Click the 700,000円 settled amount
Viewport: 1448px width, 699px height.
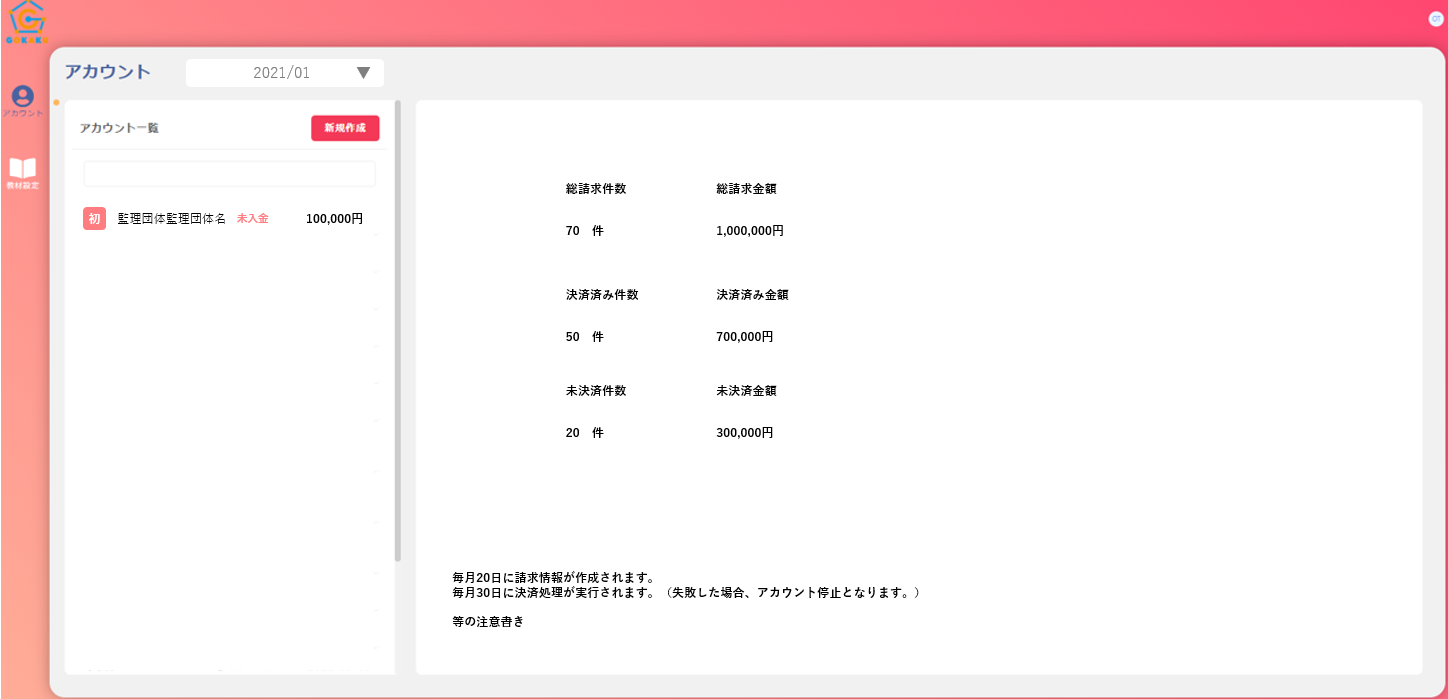coord(745,337)
